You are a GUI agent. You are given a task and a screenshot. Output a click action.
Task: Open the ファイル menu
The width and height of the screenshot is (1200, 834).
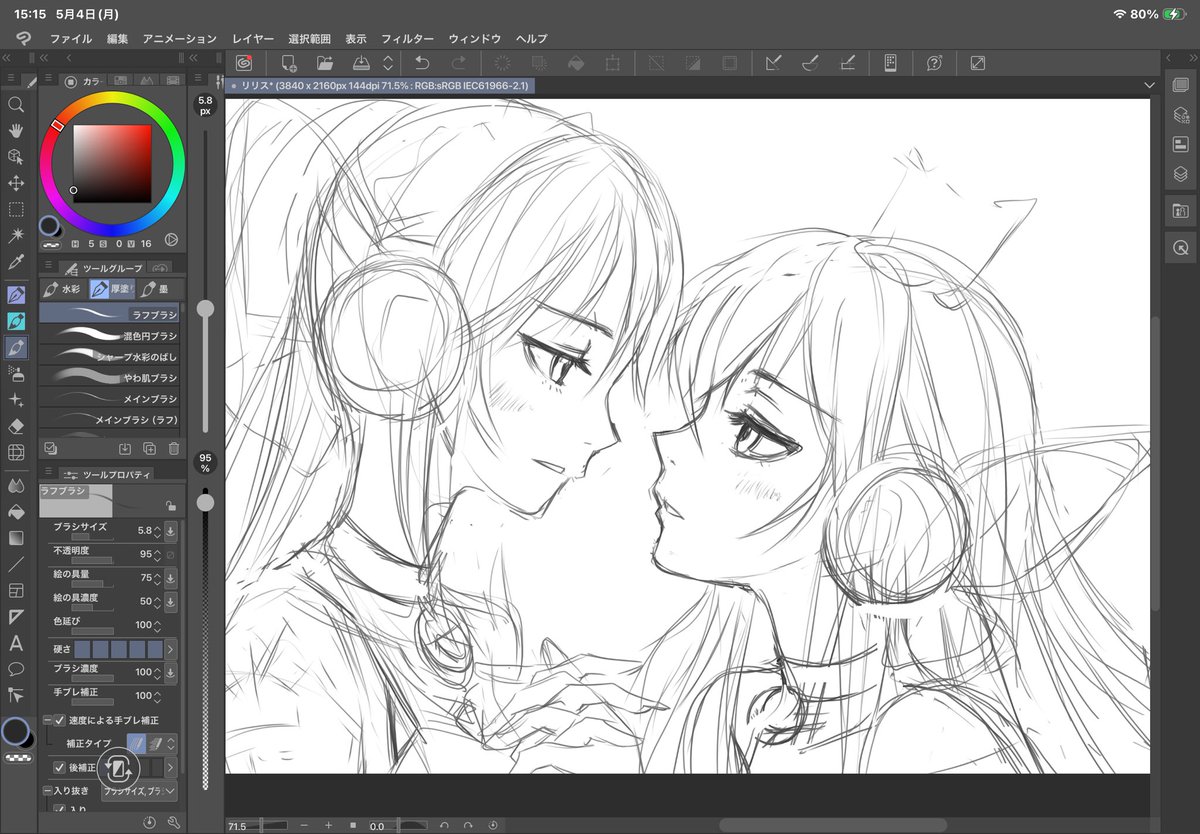point(71,38)
